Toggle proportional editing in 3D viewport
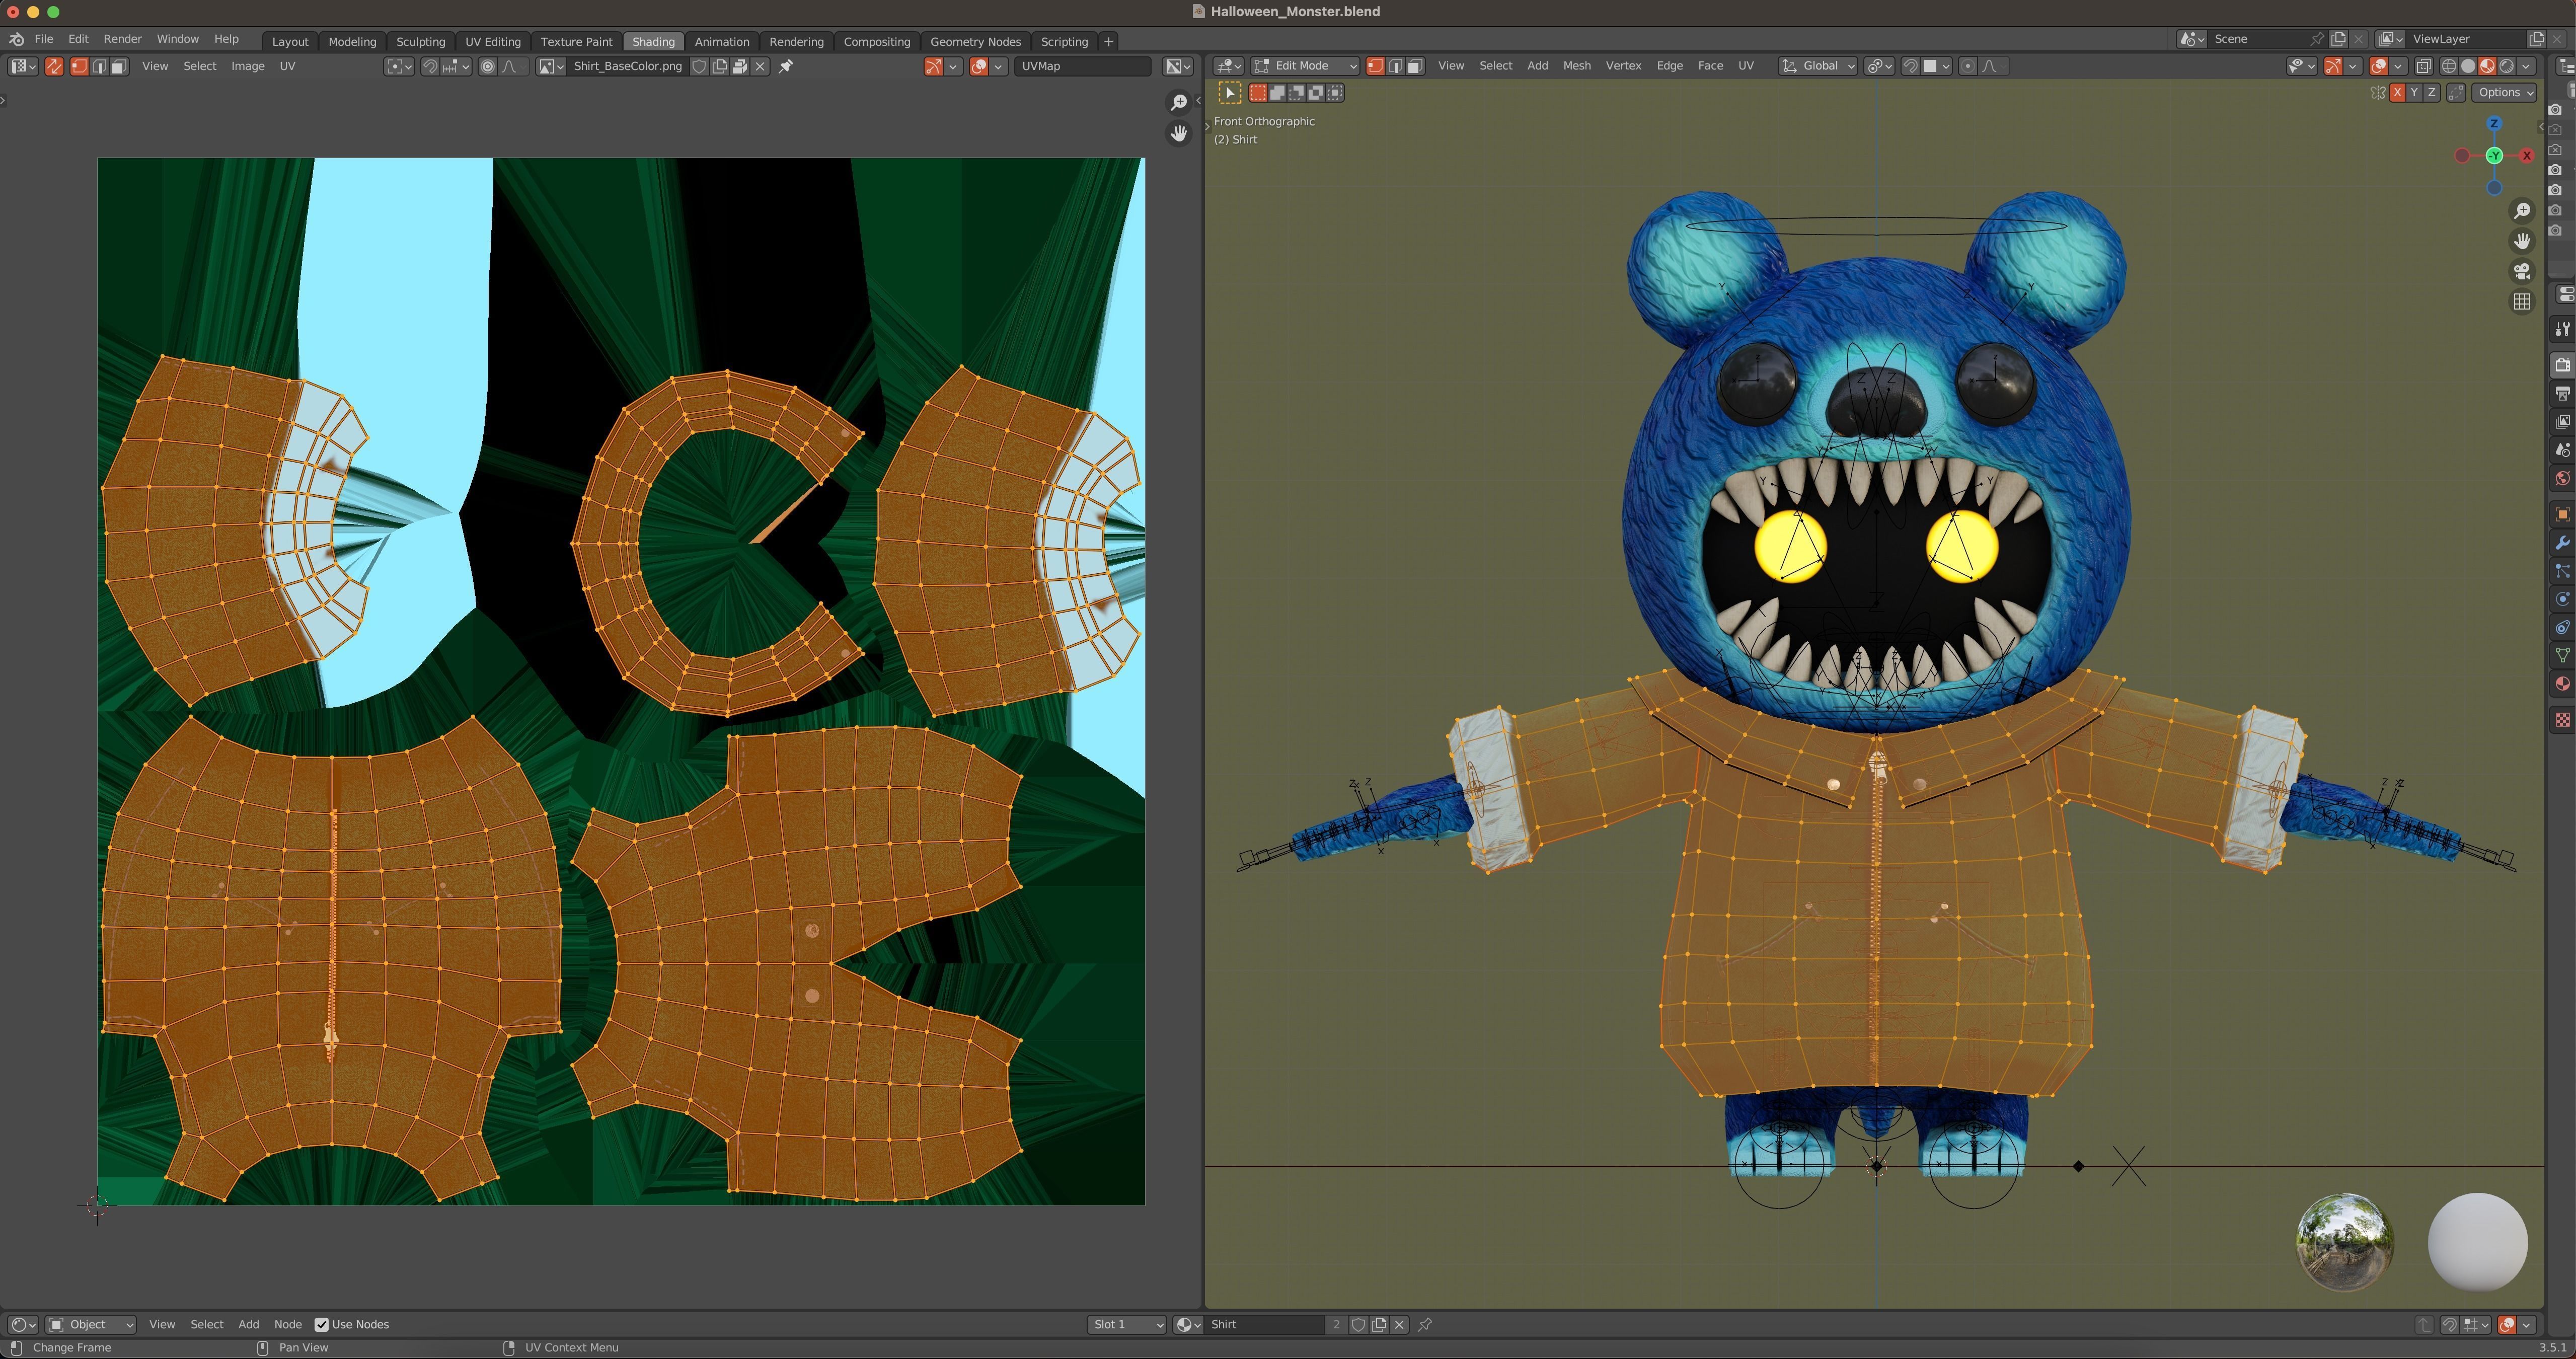This screenshot has width=2576, height=1359. point(1968,66)
